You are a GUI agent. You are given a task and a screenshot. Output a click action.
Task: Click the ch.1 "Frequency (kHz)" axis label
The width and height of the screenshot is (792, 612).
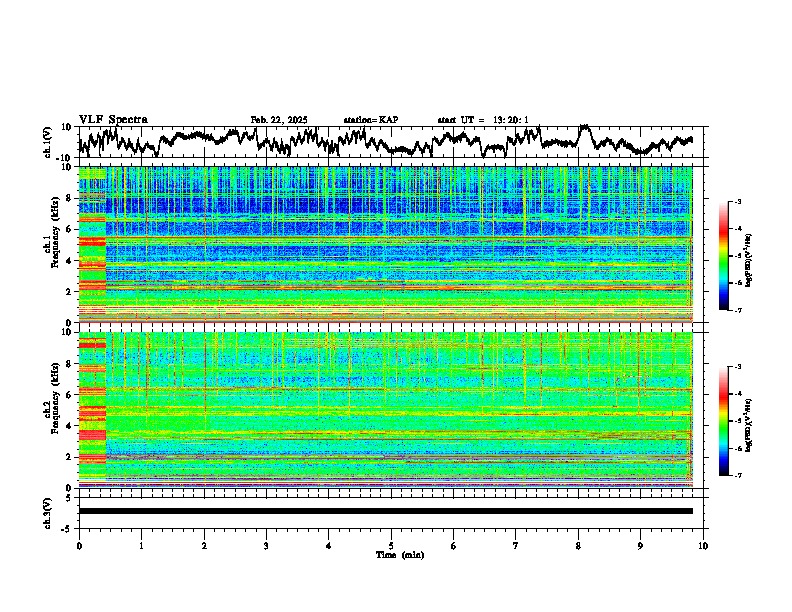(55, 232)
